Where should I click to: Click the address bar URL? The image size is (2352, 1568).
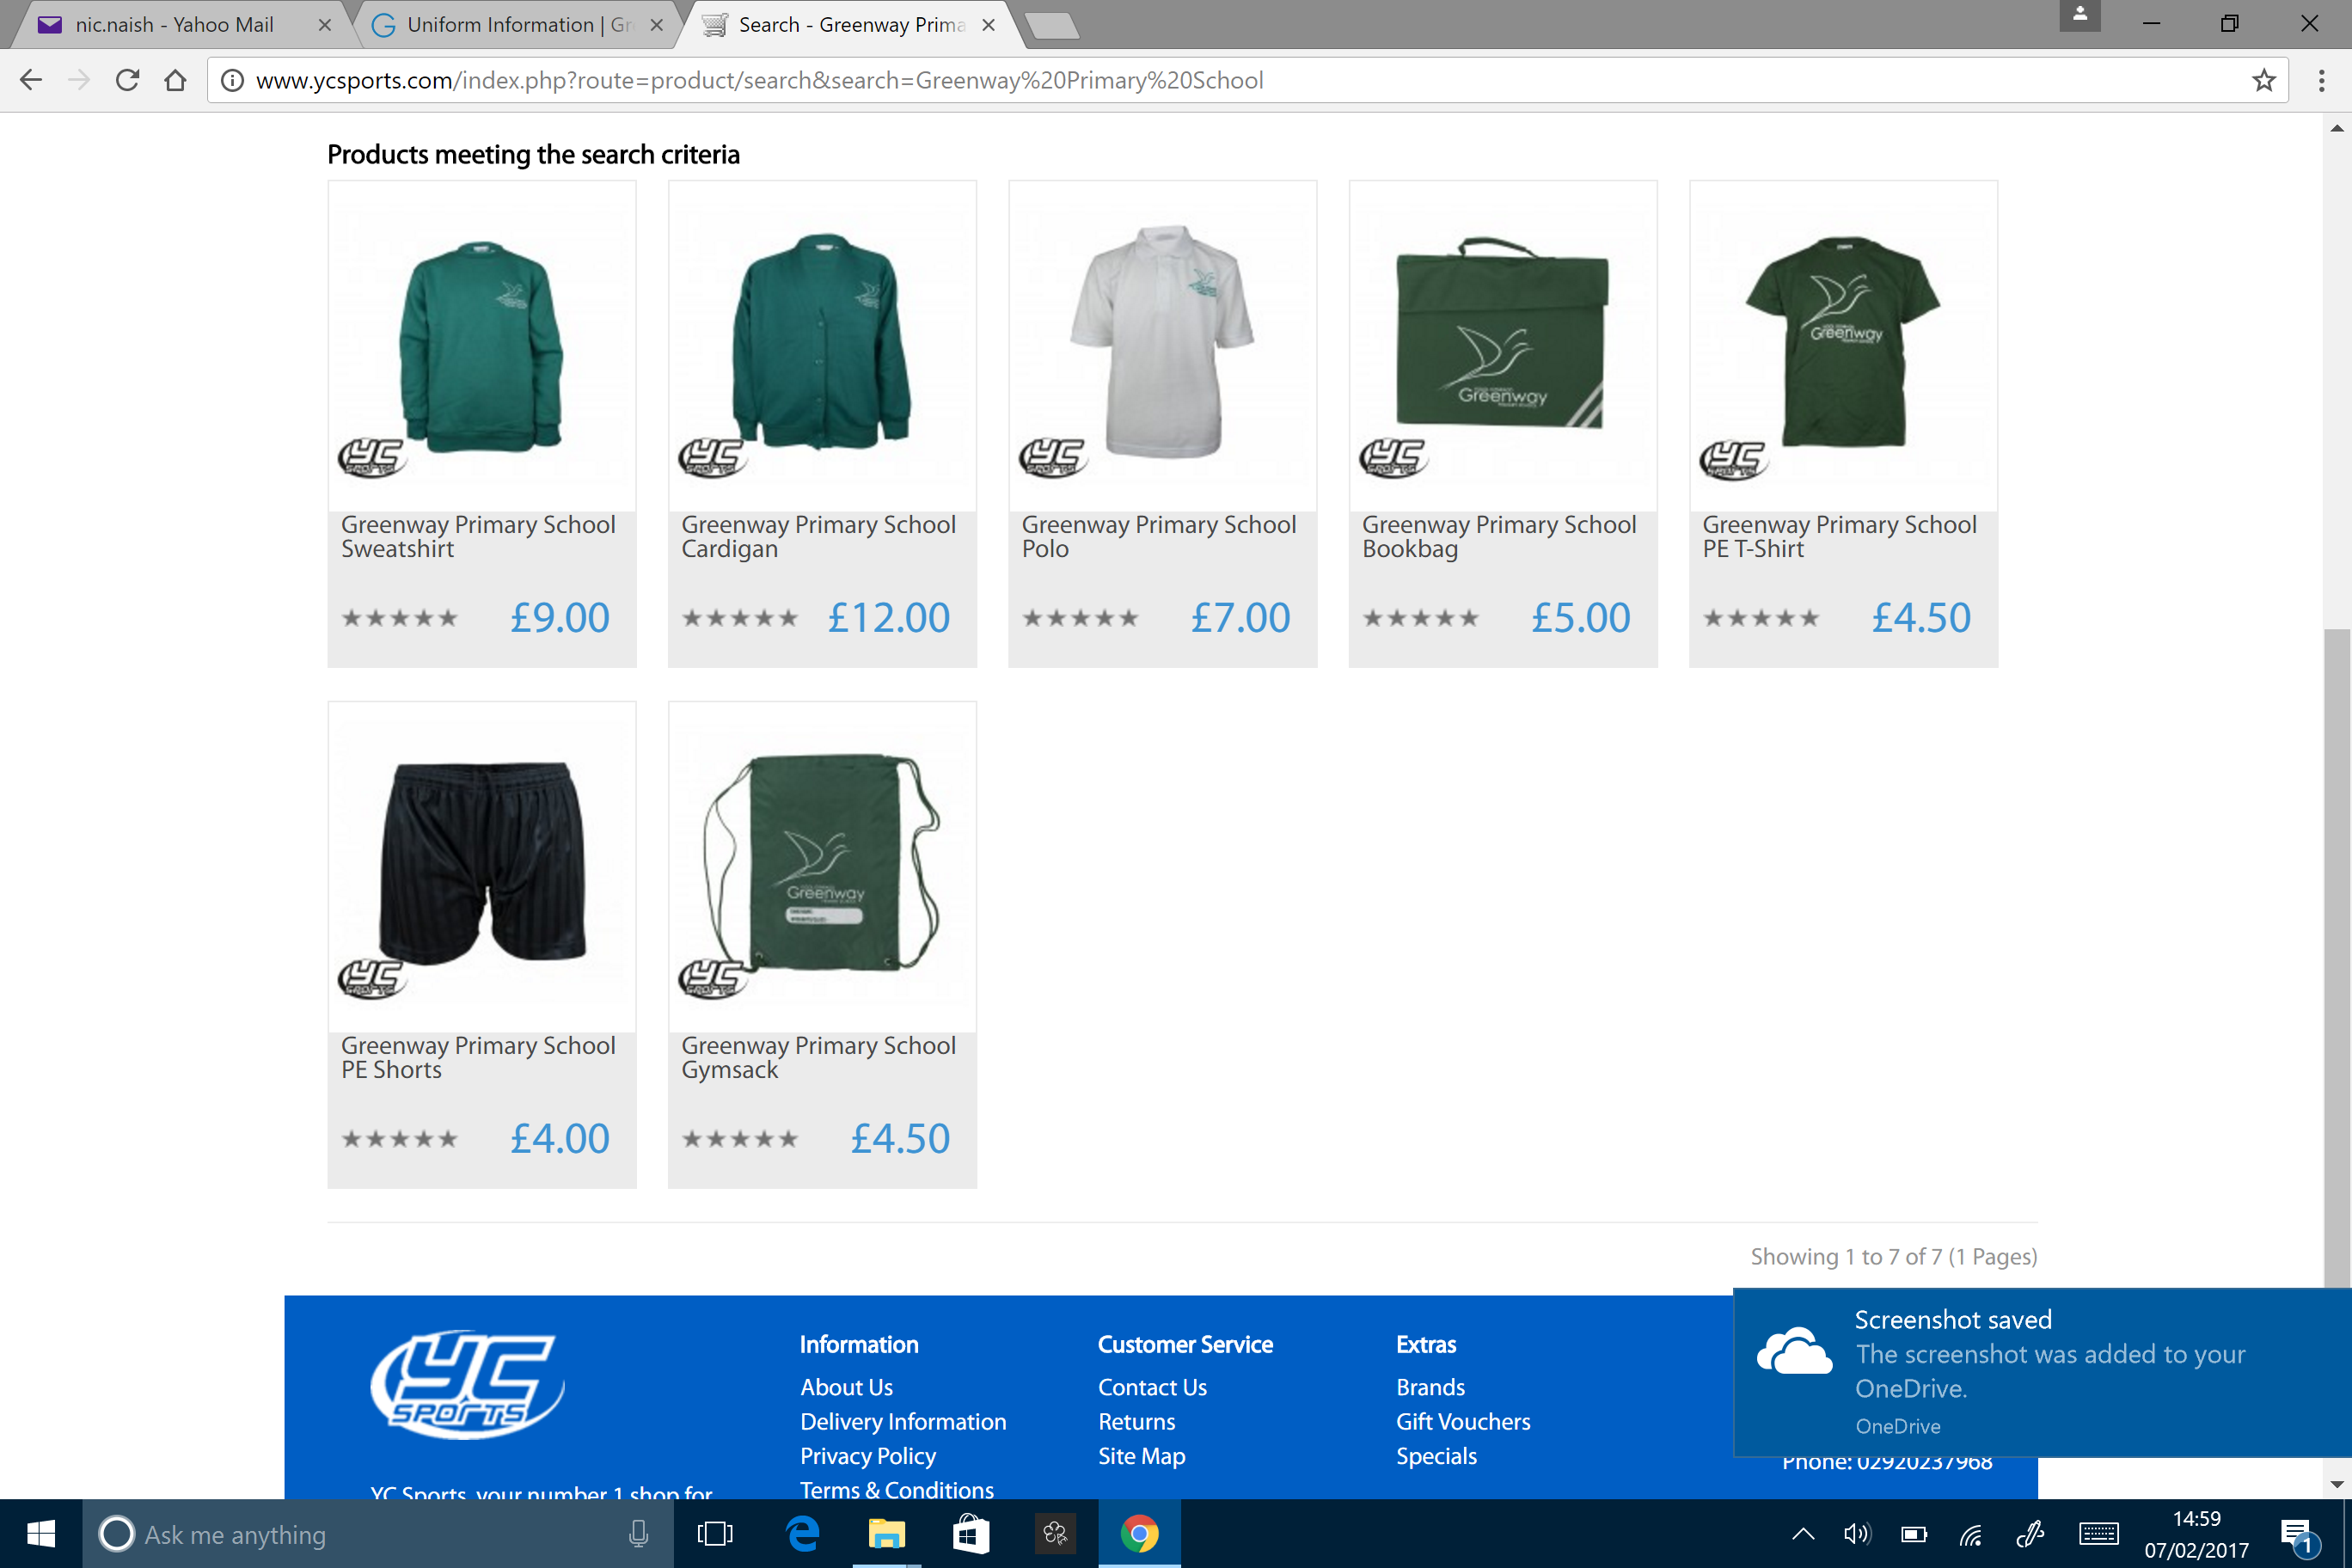760,80
